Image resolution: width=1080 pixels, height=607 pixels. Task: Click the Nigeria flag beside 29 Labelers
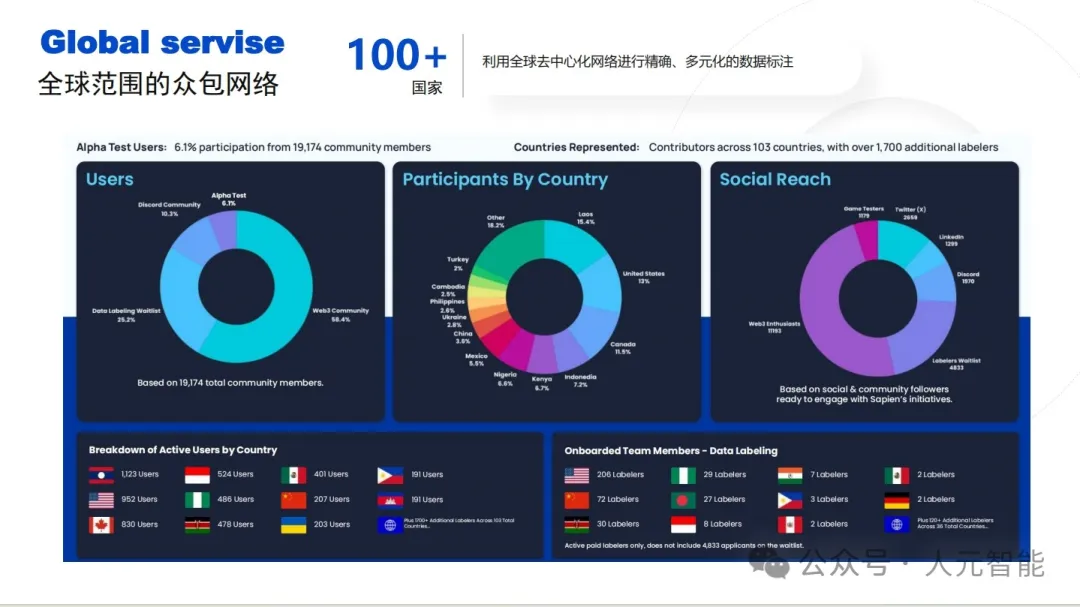point(683,475)
